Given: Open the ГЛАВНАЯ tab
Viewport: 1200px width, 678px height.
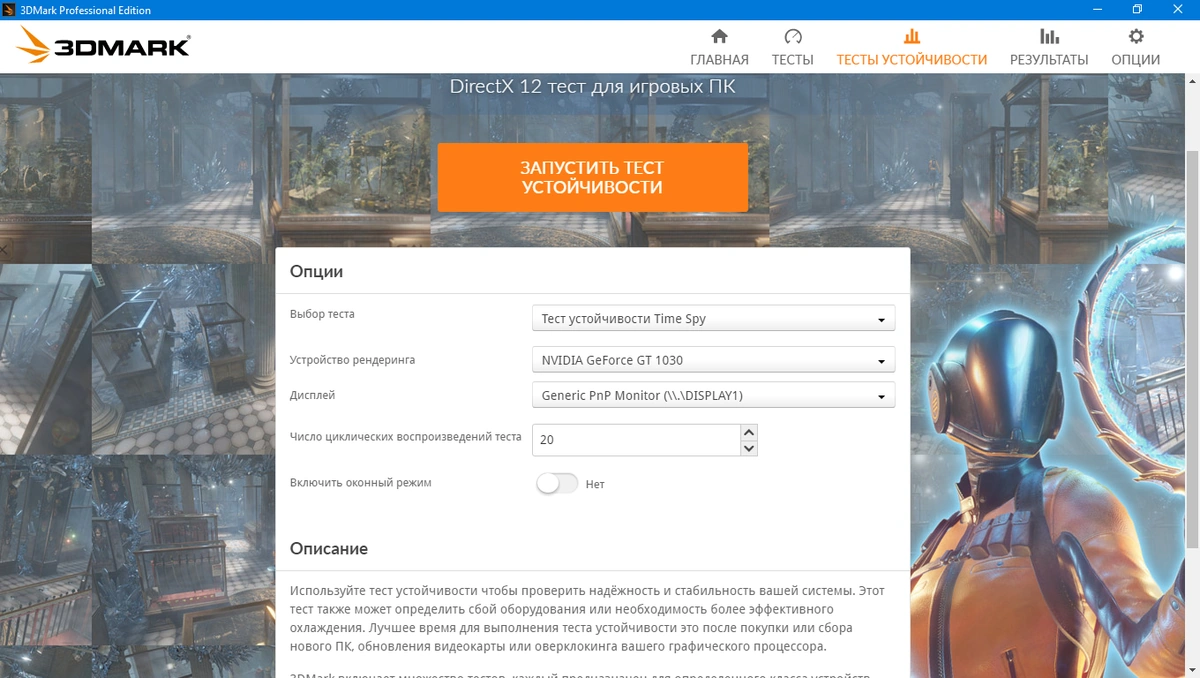Looking at the screenshot, I should tap(719, 60).
